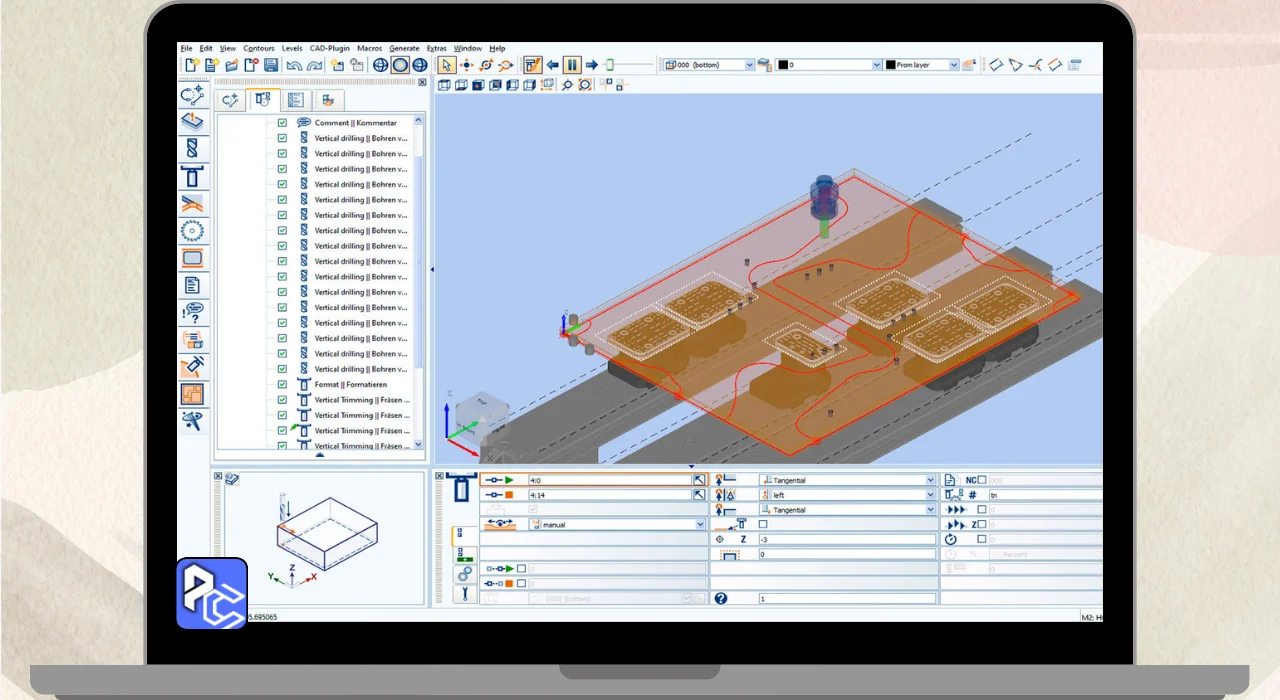This screenshot has width=1280, height=700.
Task: Toggle the Format || Formatieren checkbox
Action: [282, 385]
